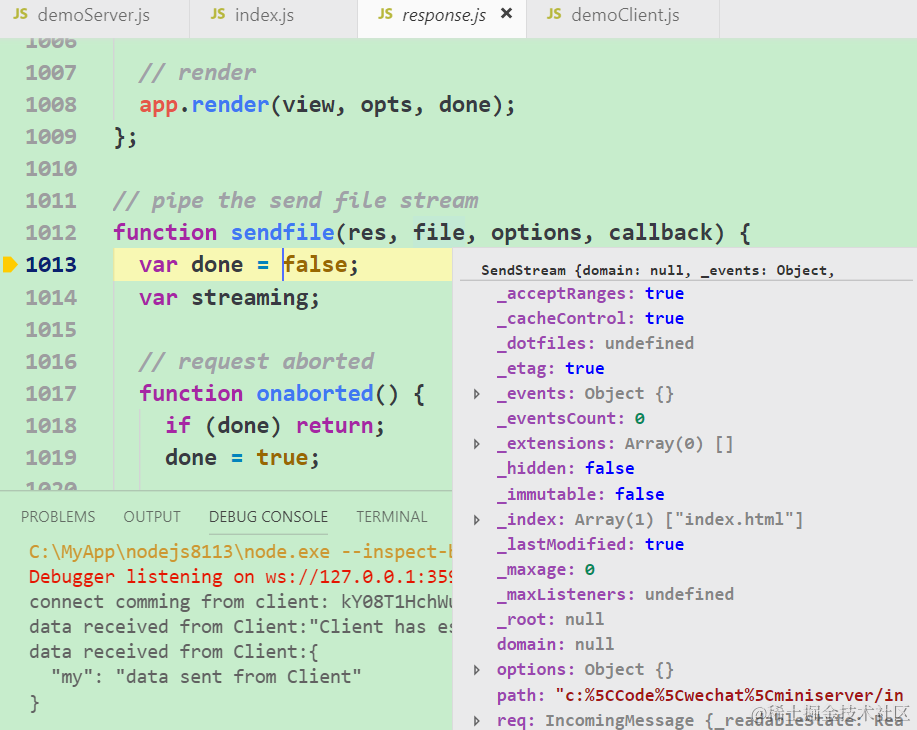Screen dimensions: 917x730
Task: Click the node.exe --inspect console line
Action: [x=240, y=552]
